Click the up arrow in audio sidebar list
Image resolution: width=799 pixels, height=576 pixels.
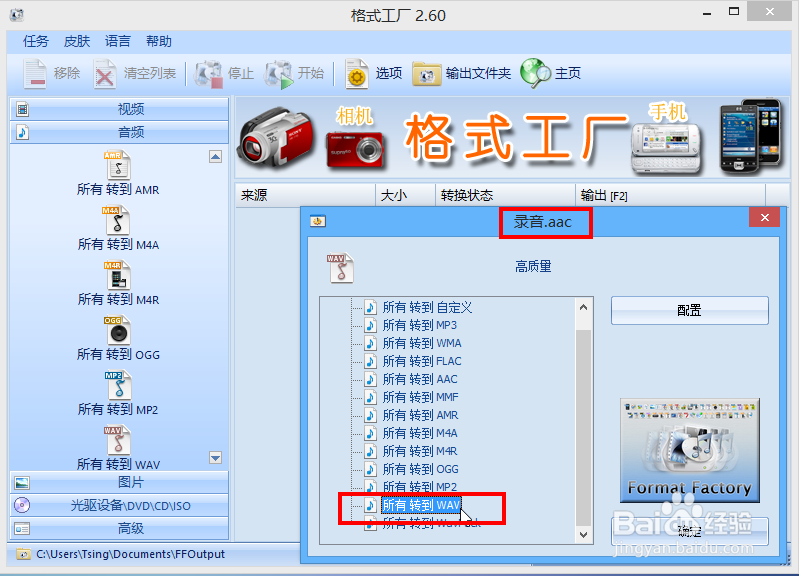click(216, 157)
